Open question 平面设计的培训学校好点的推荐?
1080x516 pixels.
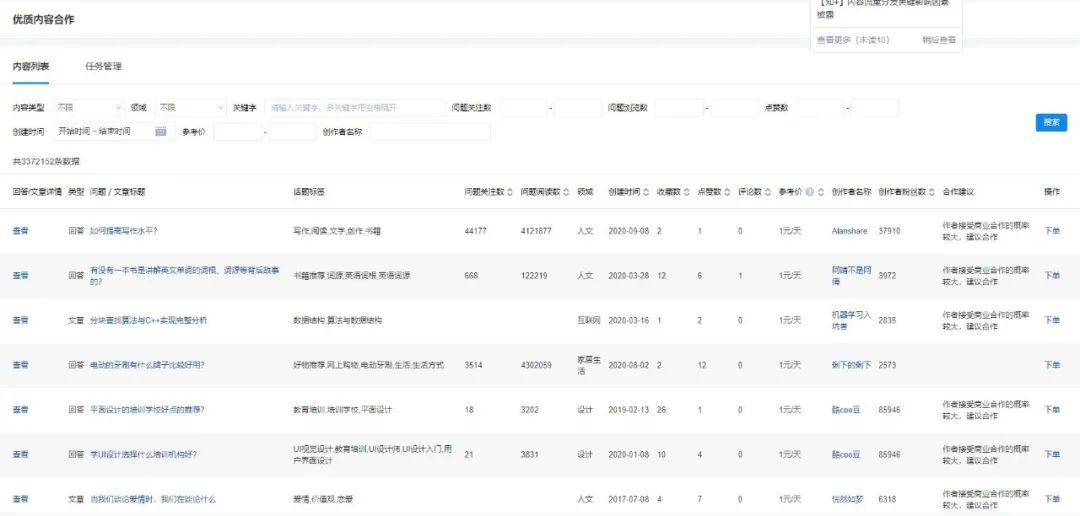pyautogui.click(x=147, y=410)
